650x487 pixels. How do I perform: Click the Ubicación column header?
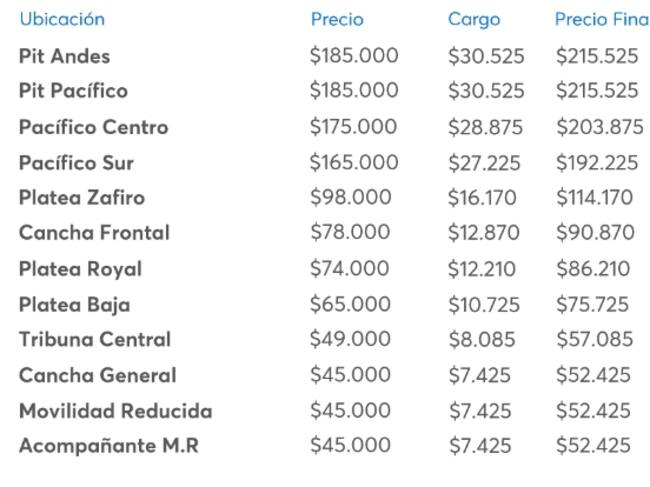point(61,19)
